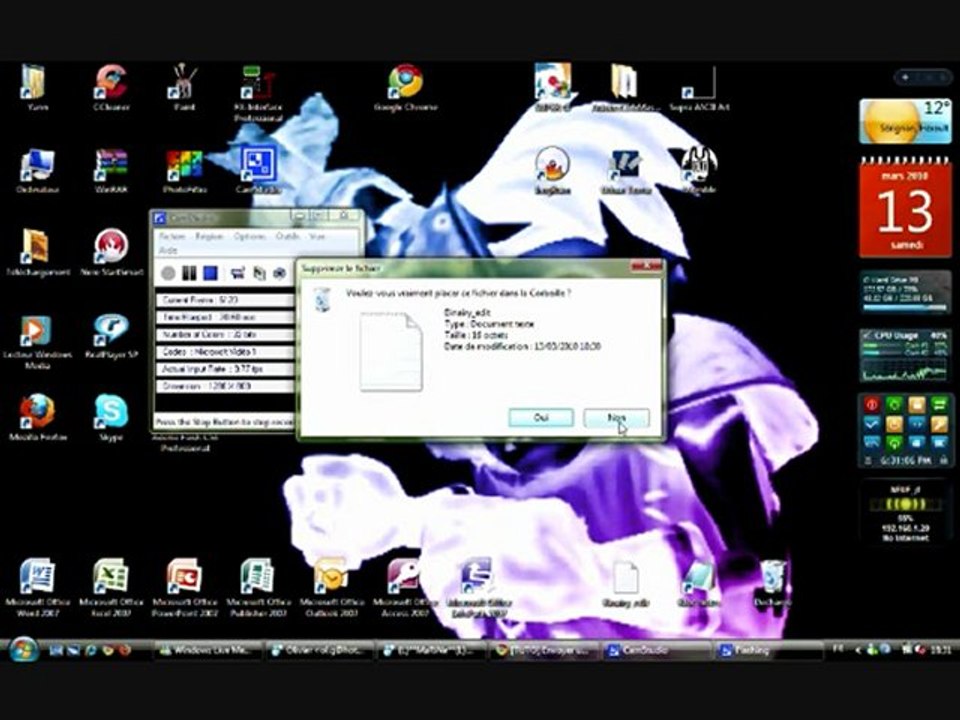Open CCleaner desktop shortcut
This screenshot has width=960, height=720.
coord(111,88)
